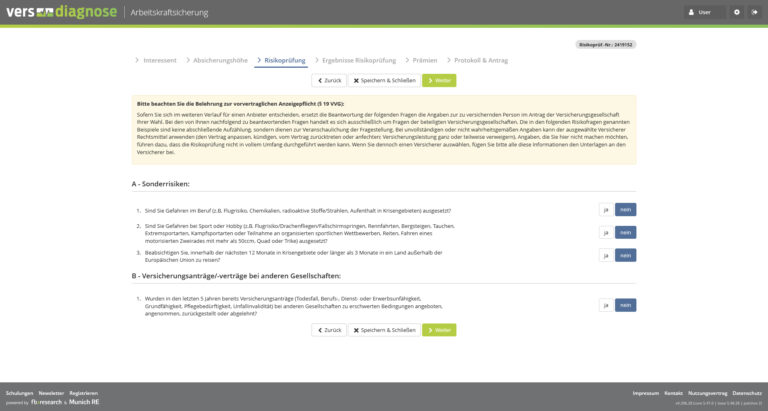Switch to the Absicherungshöhe step
768x411 pixels.
pyautogui.click(x=220, y=60)
